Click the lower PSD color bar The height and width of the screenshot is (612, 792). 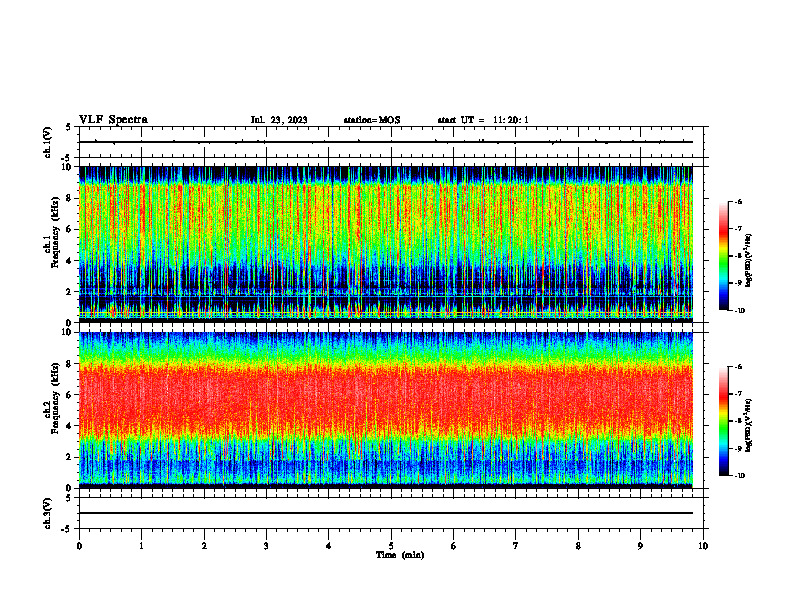[724, 421]
